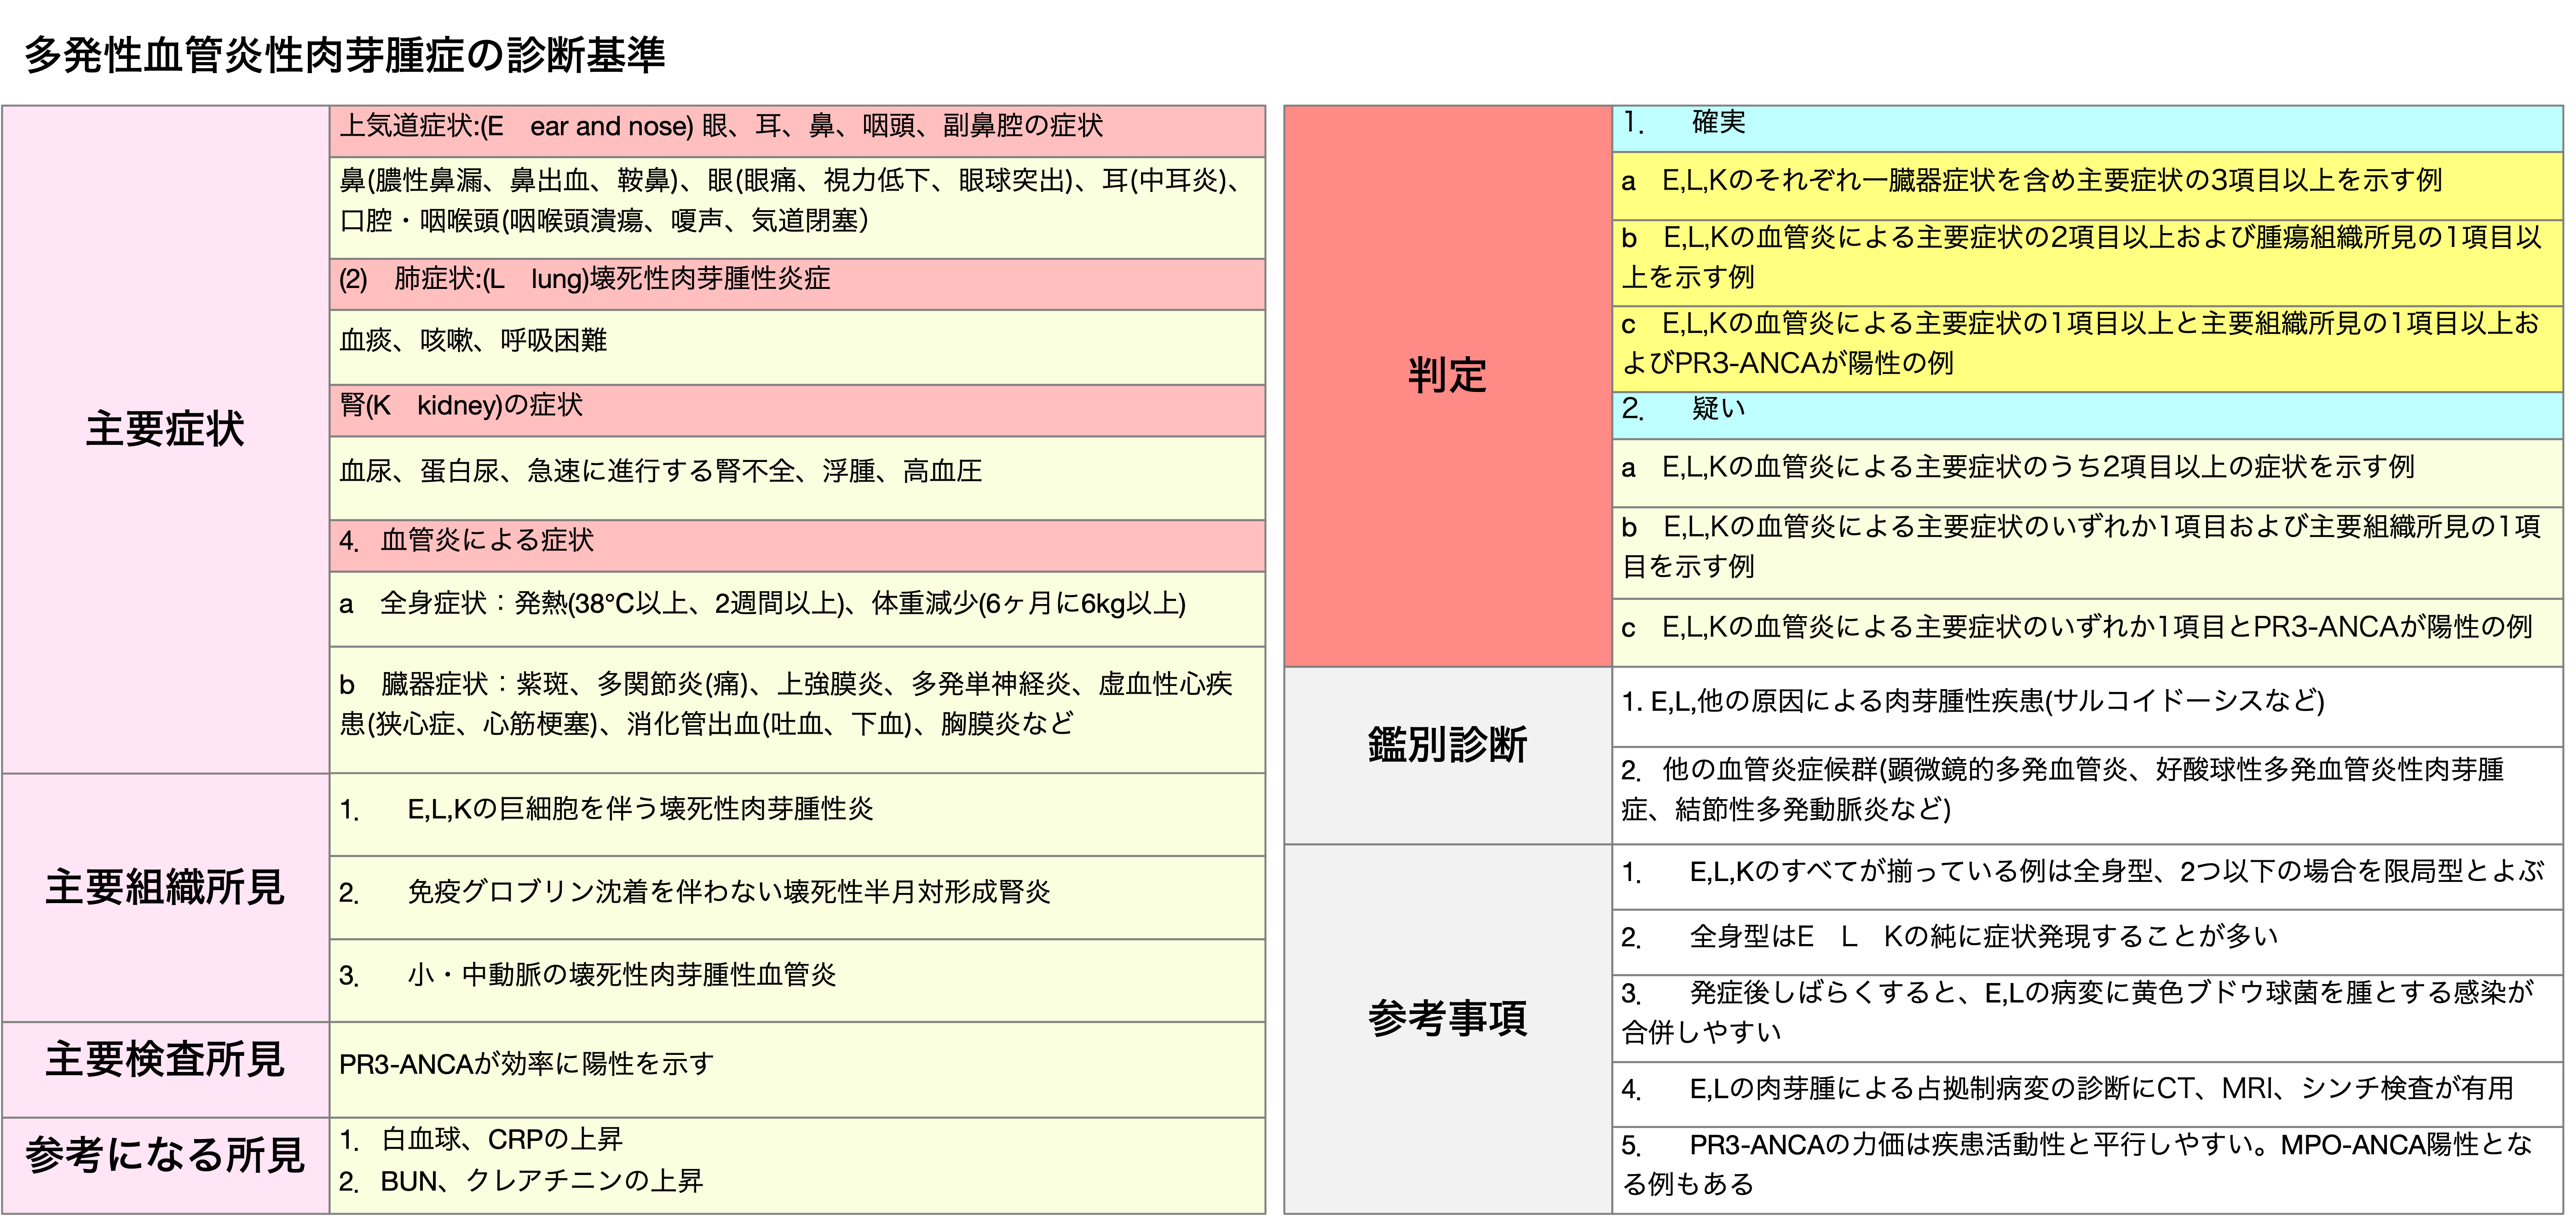Click the cell starting 鼻(膿性鼻漏、鼻出血

tap(797, 208)
